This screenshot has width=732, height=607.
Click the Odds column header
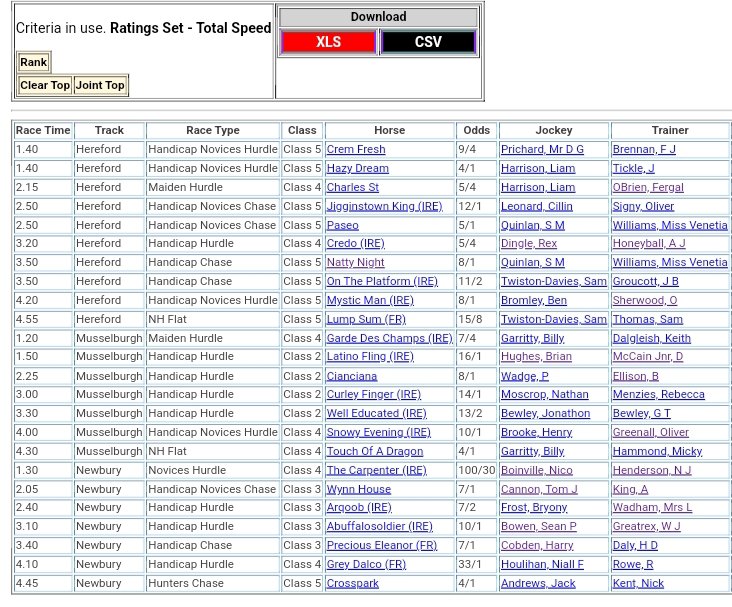click(x=477, y=131)
